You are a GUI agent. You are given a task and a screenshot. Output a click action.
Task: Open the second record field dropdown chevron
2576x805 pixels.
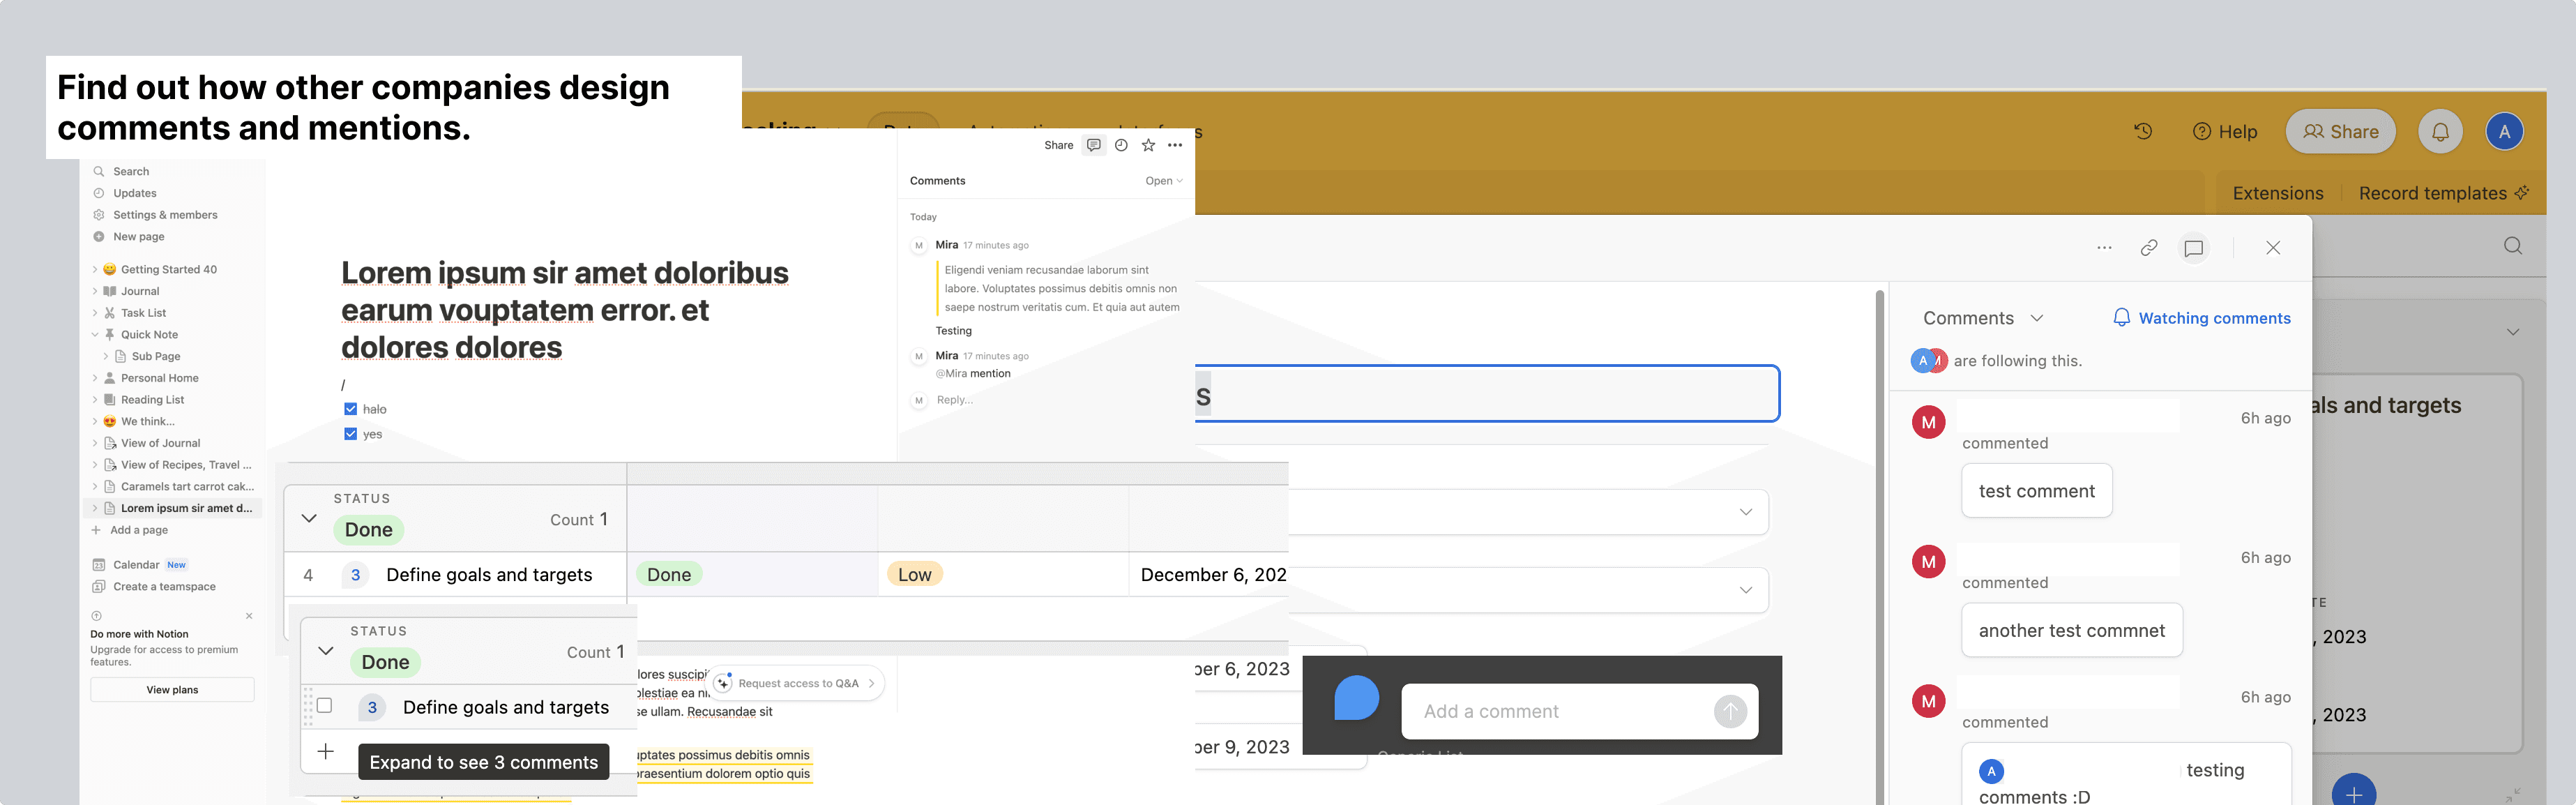click(1746, 590)
